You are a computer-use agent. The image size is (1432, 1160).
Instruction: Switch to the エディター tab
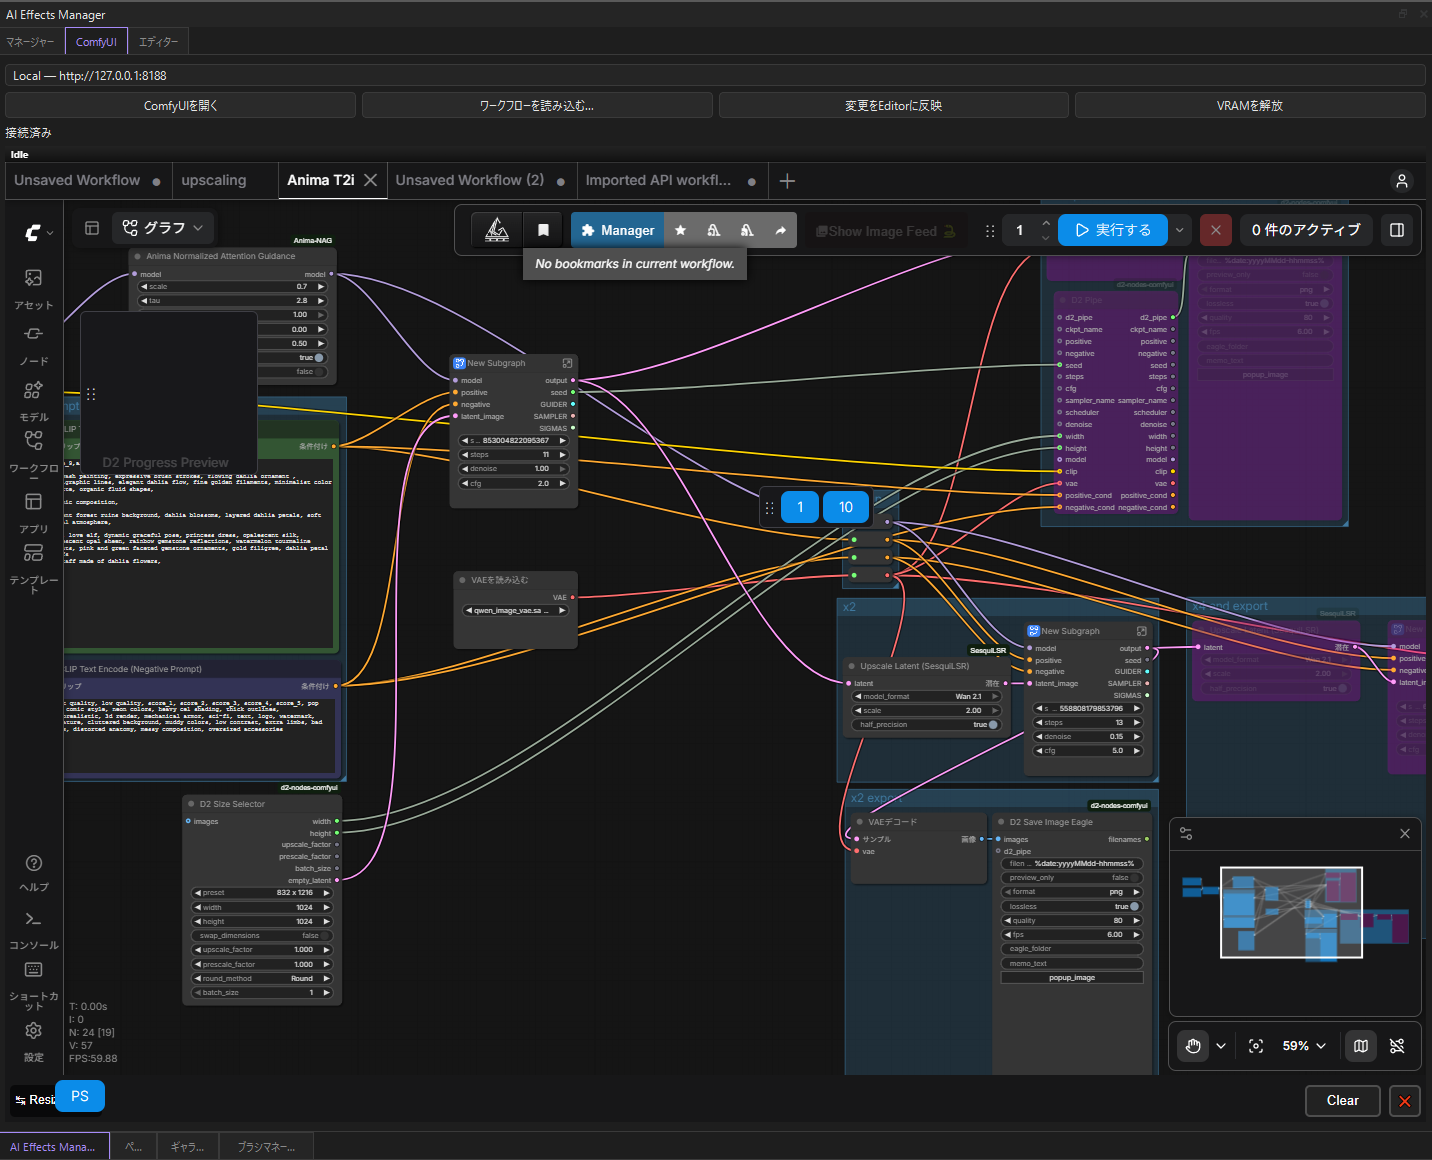pyautogui.click(x=158, y=42)
